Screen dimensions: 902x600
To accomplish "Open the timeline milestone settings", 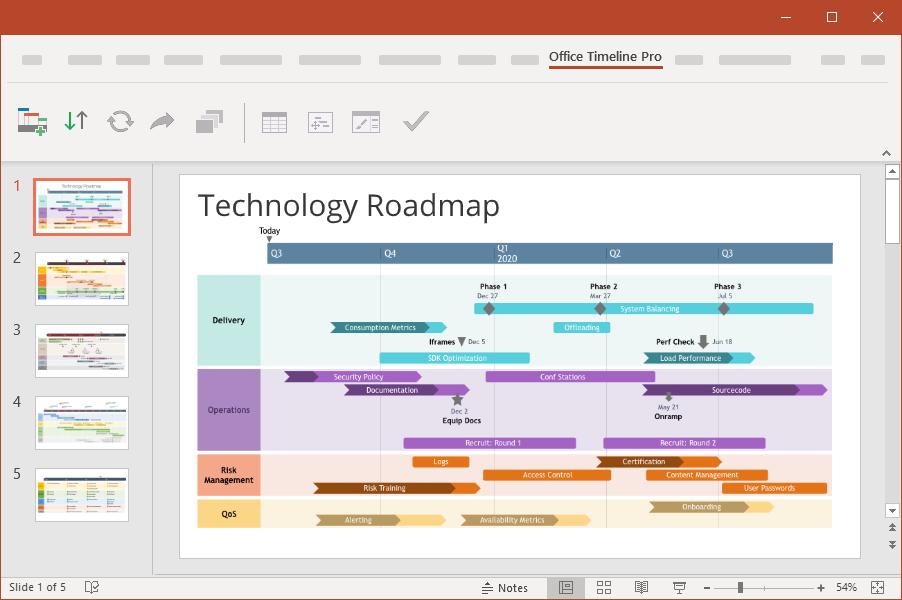I will tap(320, 122).
